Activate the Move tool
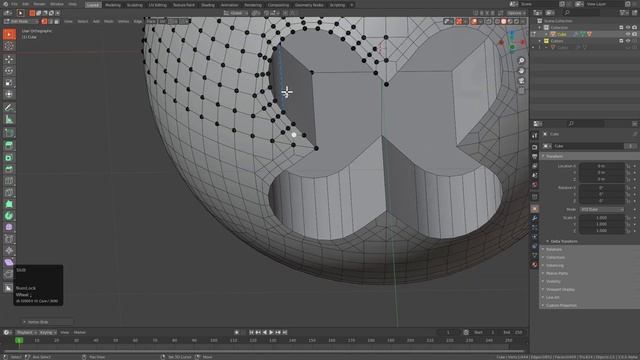The image size is (640, 360). 9,59
